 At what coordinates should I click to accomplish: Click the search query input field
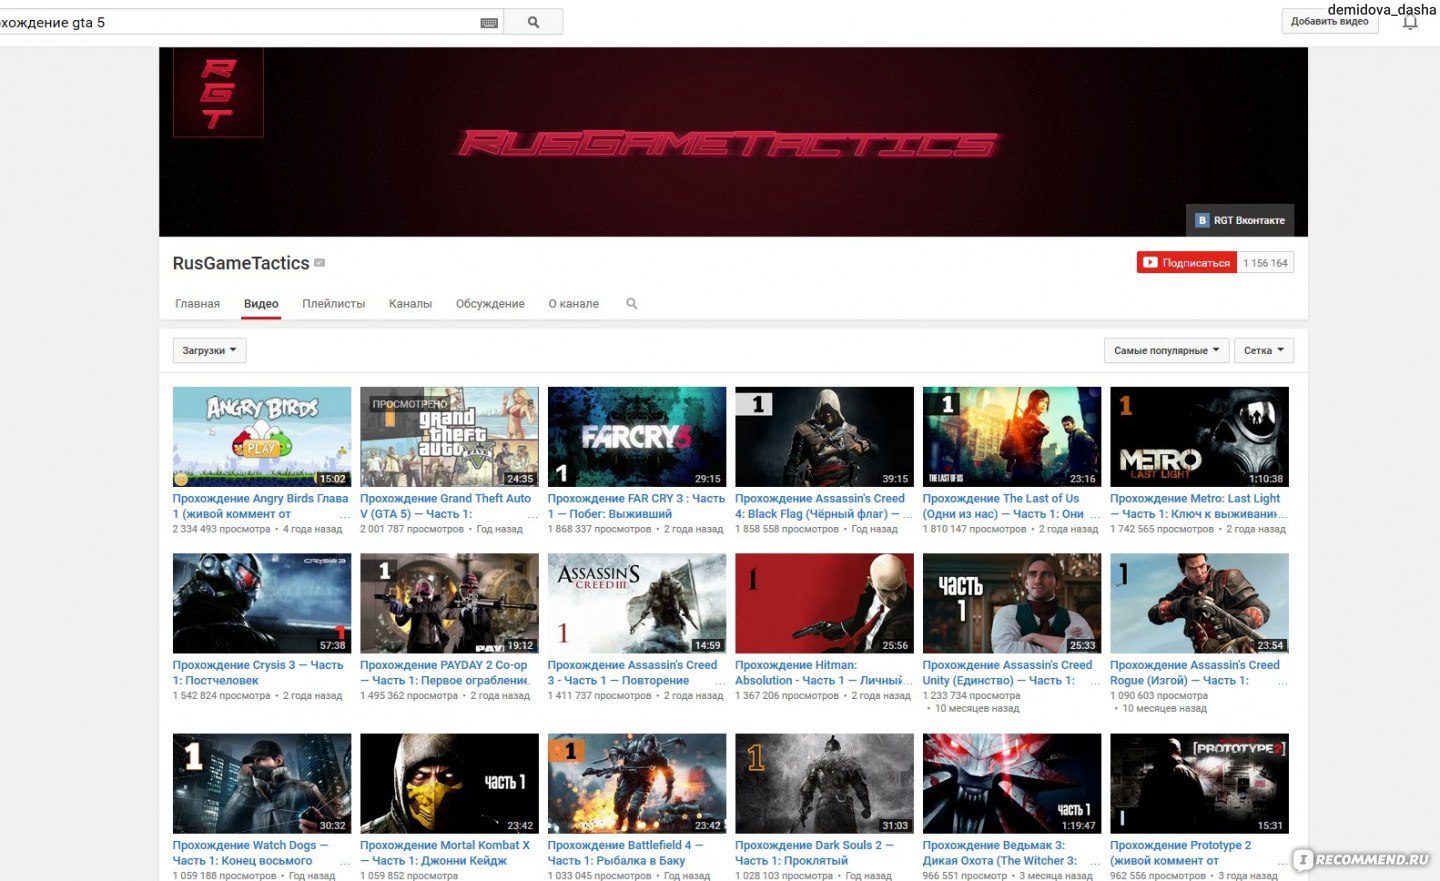tap(240, 22)
